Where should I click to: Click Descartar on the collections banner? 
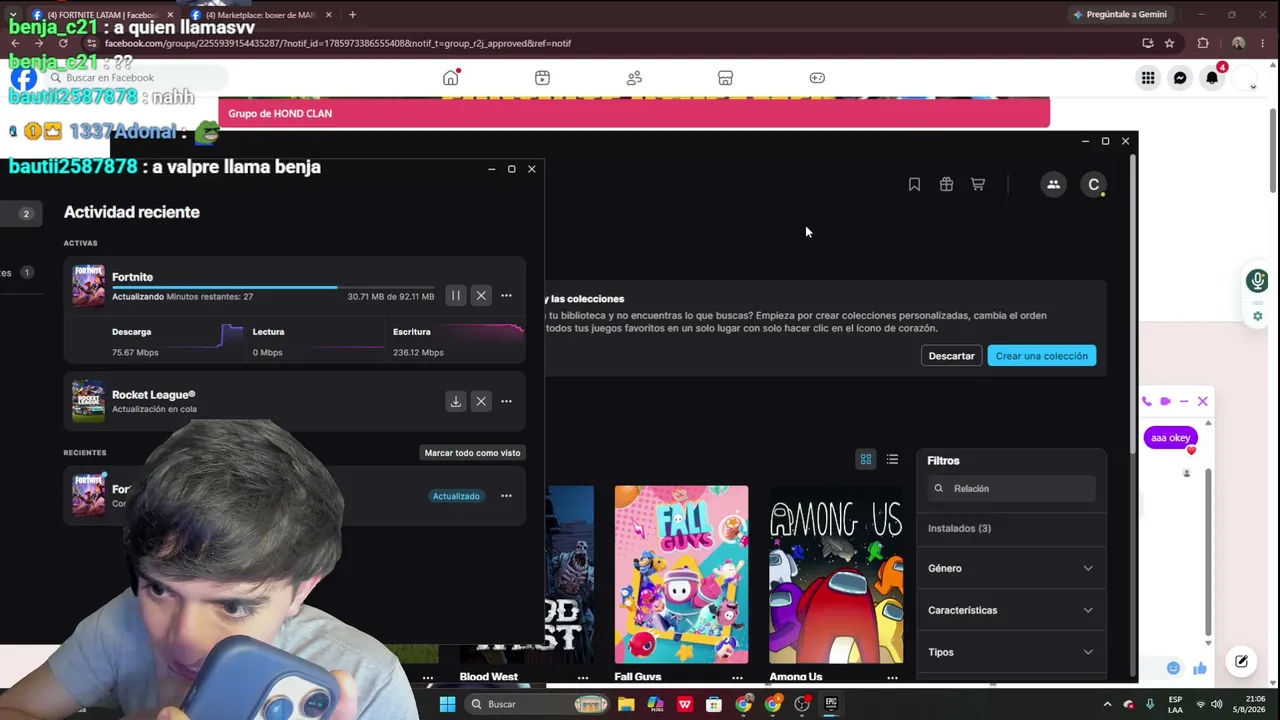pyautogui.click(x=951, y=356)
